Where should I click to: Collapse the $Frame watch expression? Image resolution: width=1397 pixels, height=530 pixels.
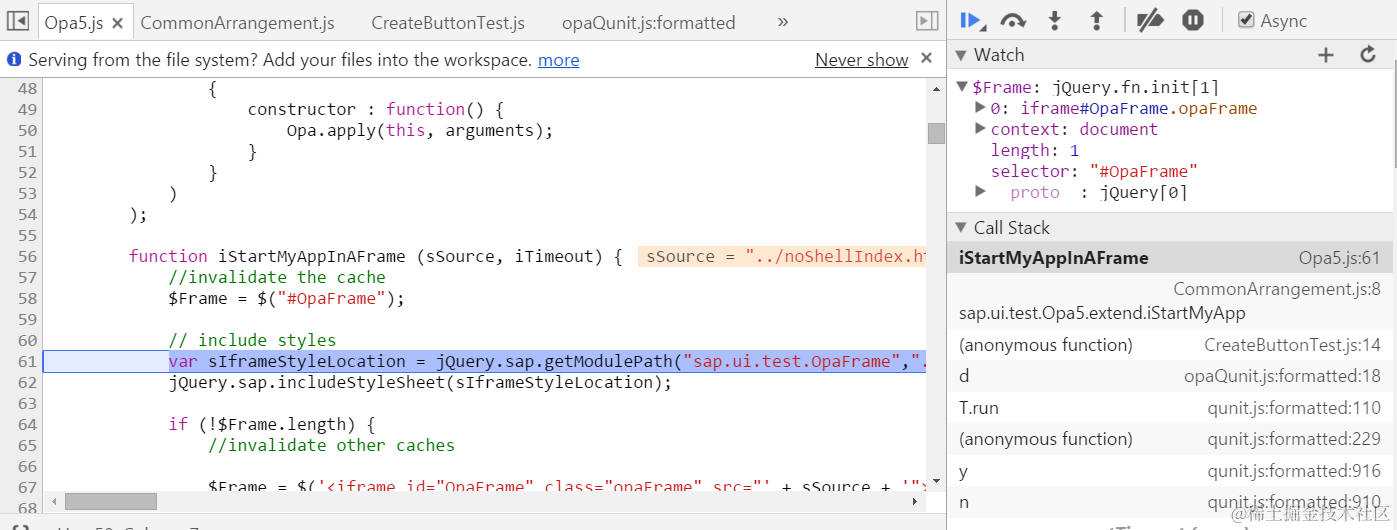click(962, 87)
